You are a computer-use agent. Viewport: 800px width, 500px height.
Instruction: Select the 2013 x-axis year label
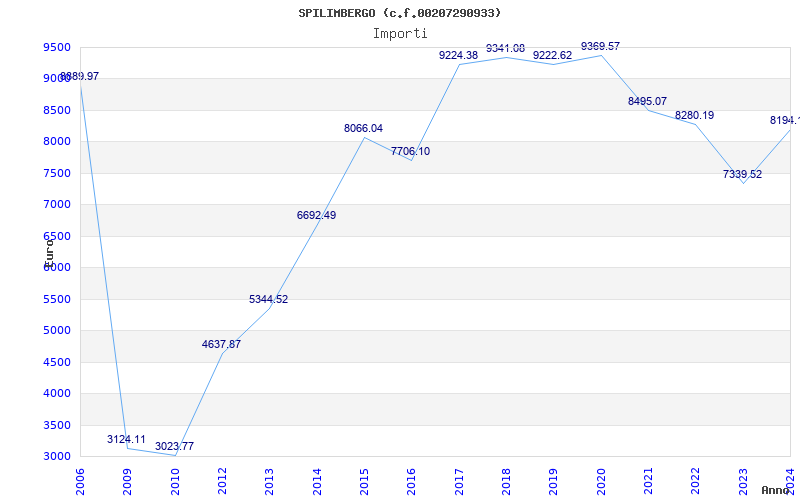pyautogui.click(x=269, y=482)
